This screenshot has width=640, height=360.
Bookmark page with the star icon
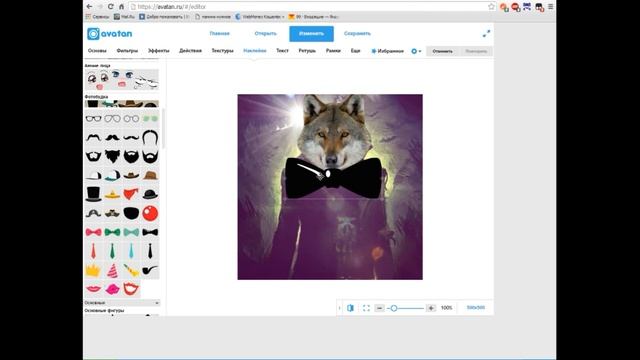pyautogui.click(x=491, y=7)
